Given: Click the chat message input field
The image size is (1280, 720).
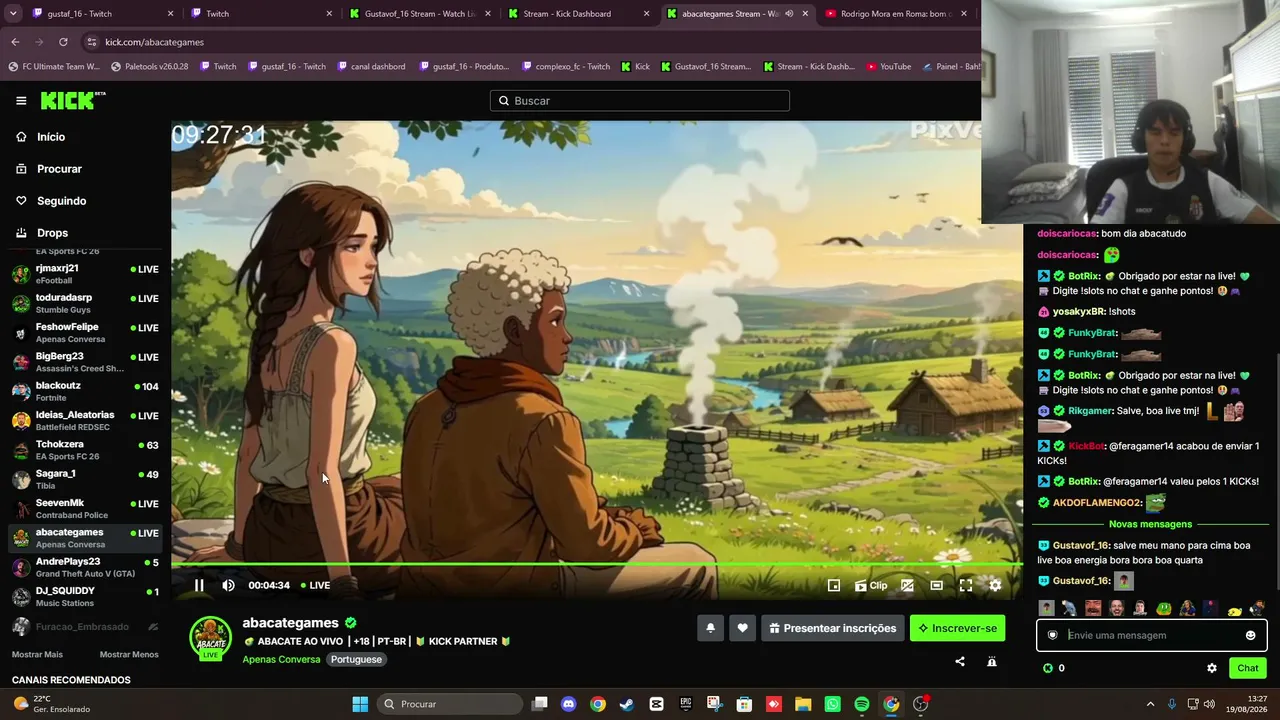Looking at the screenshot, I should [x=1151, y=635].
